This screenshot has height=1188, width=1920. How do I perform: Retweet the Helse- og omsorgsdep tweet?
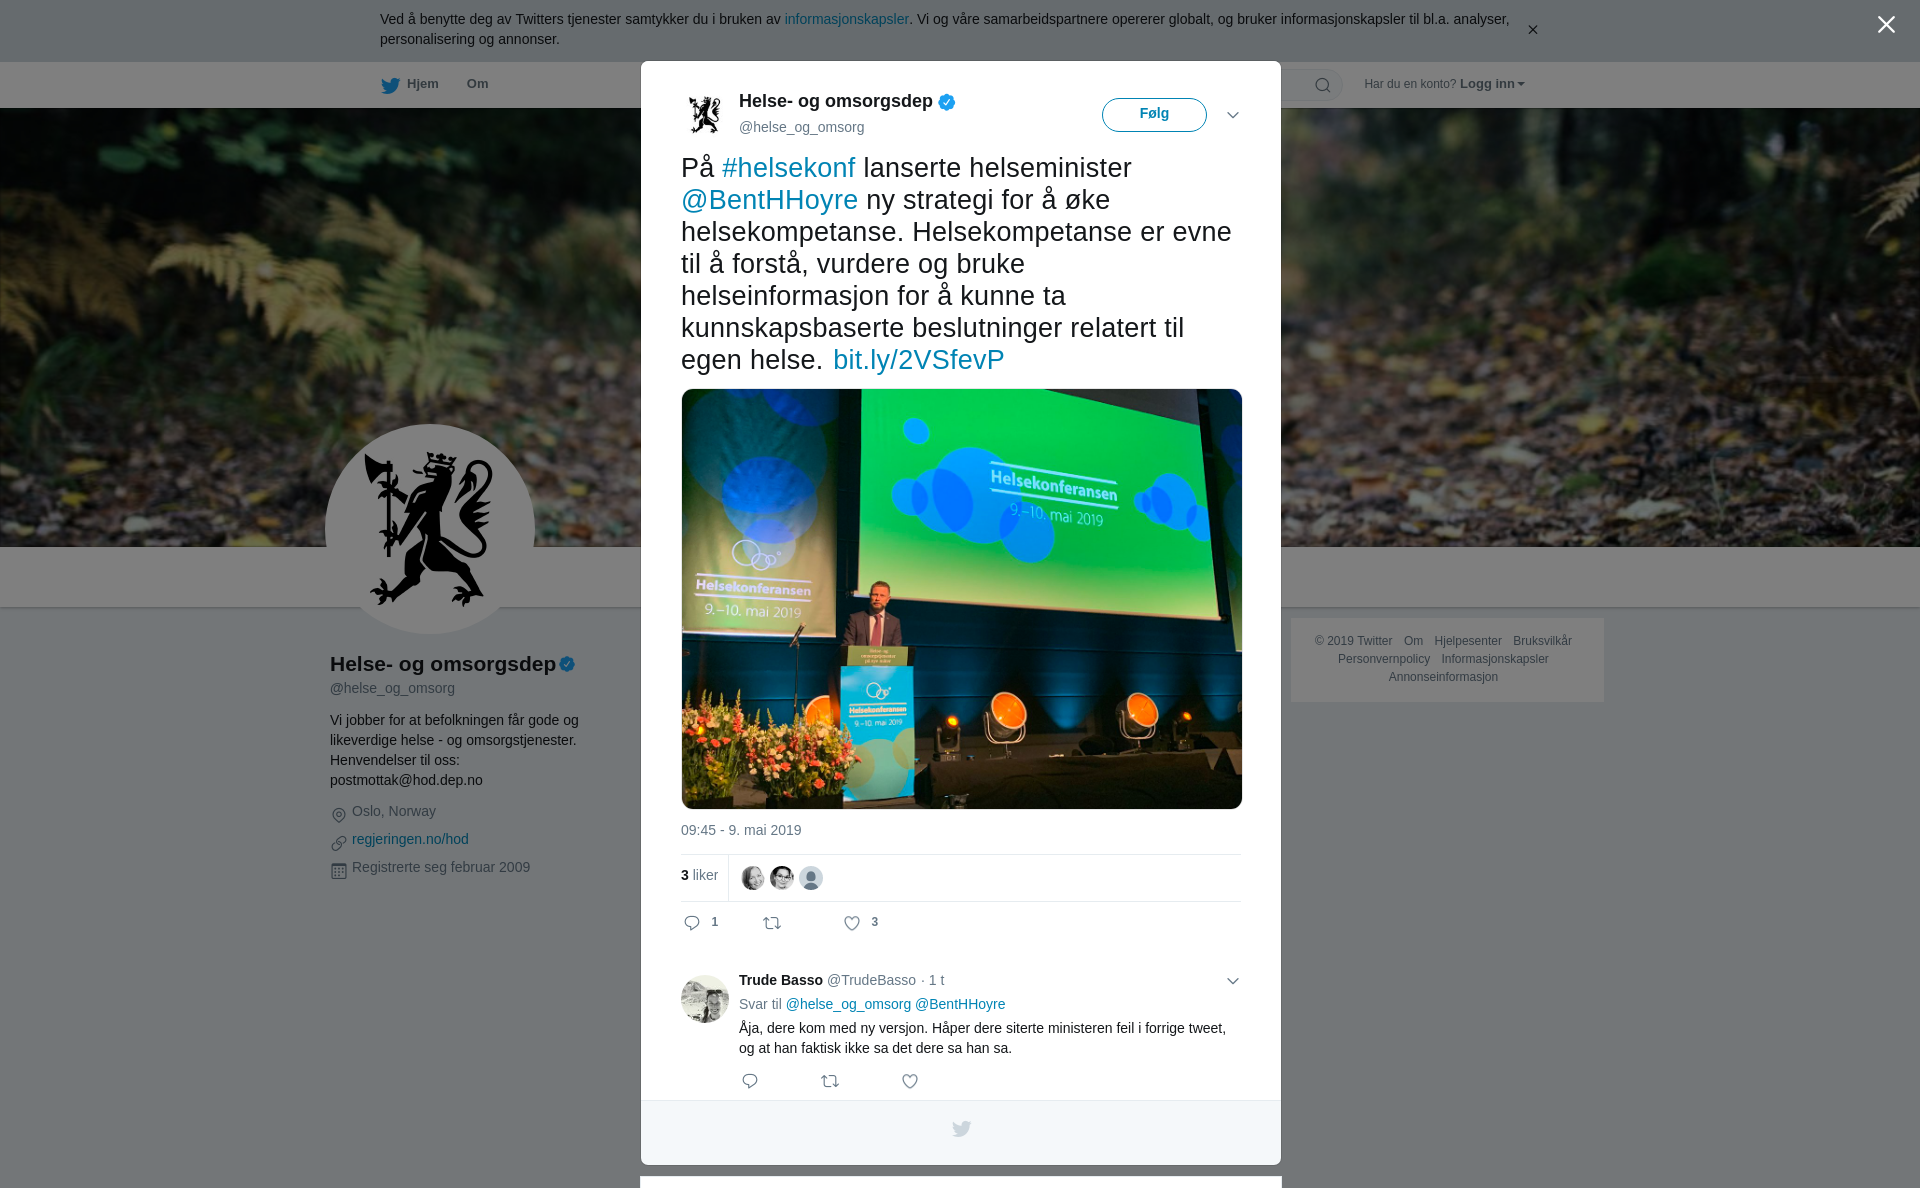[x=772, y=923]
